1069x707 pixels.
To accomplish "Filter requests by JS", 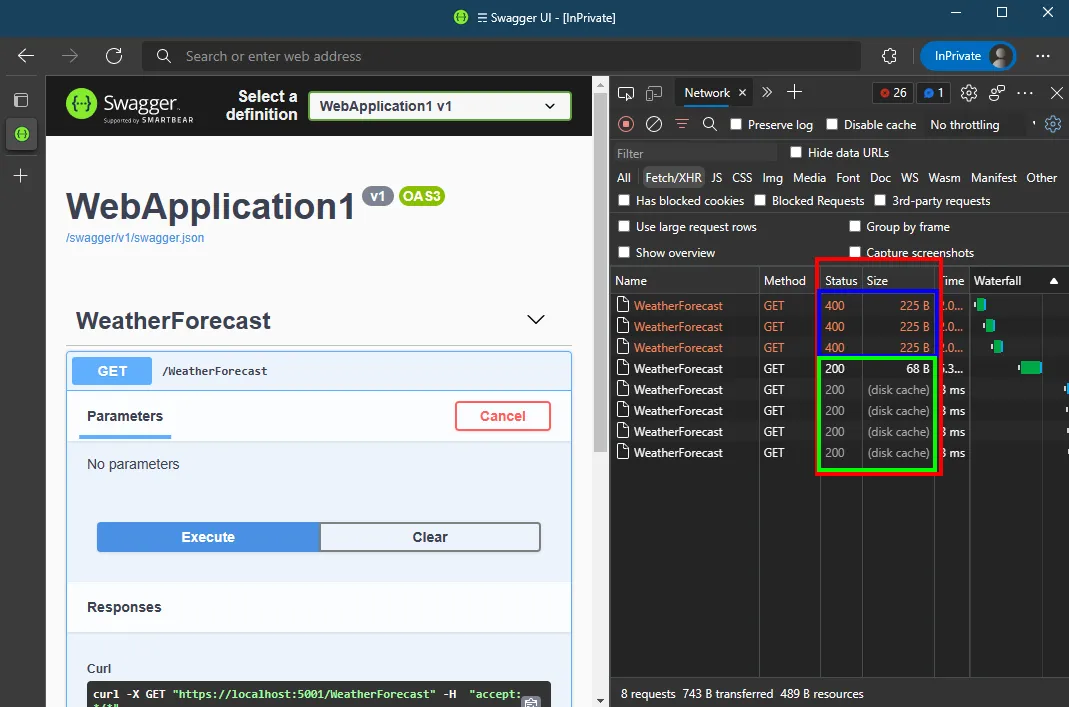I will click(x=717, y=178).
